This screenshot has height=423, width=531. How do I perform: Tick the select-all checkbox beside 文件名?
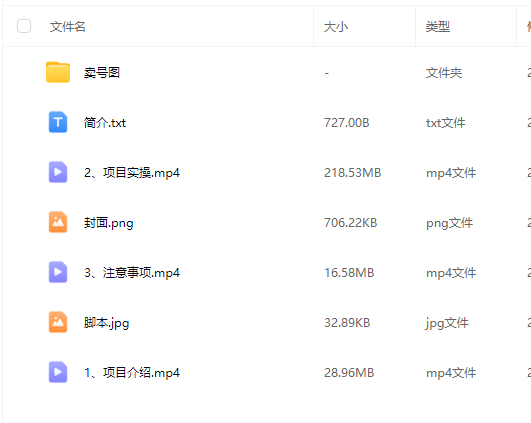coord(24,26)
